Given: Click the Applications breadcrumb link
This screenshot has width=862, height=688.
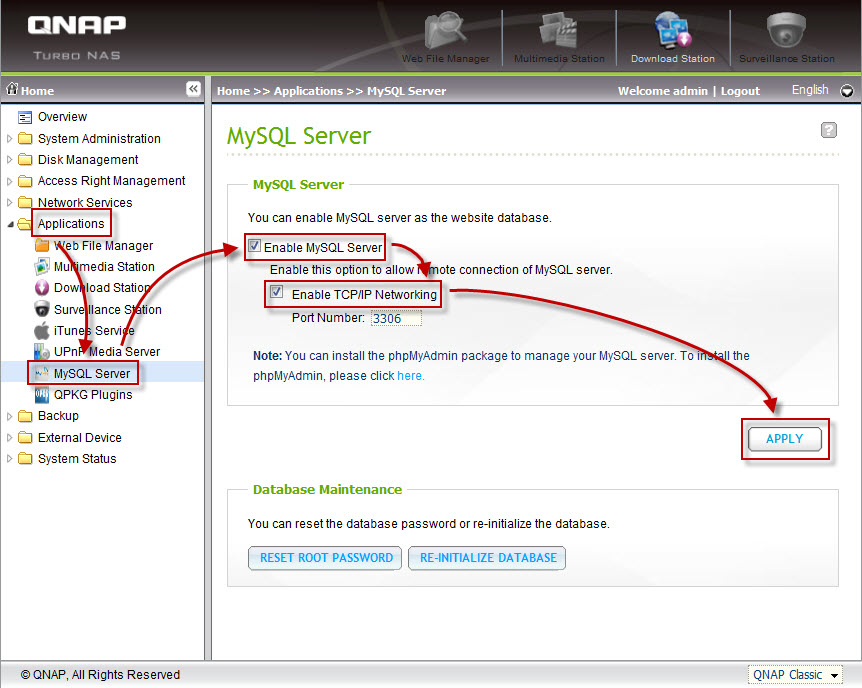Looking at the screenshot, I should (308, 91).
